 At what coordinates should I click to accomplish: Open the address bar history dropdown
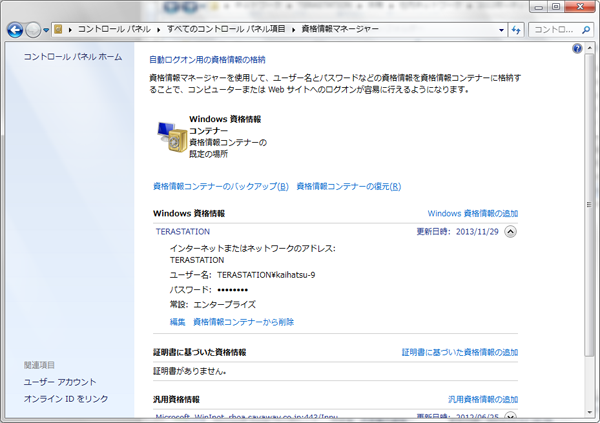tap(501, 30)
